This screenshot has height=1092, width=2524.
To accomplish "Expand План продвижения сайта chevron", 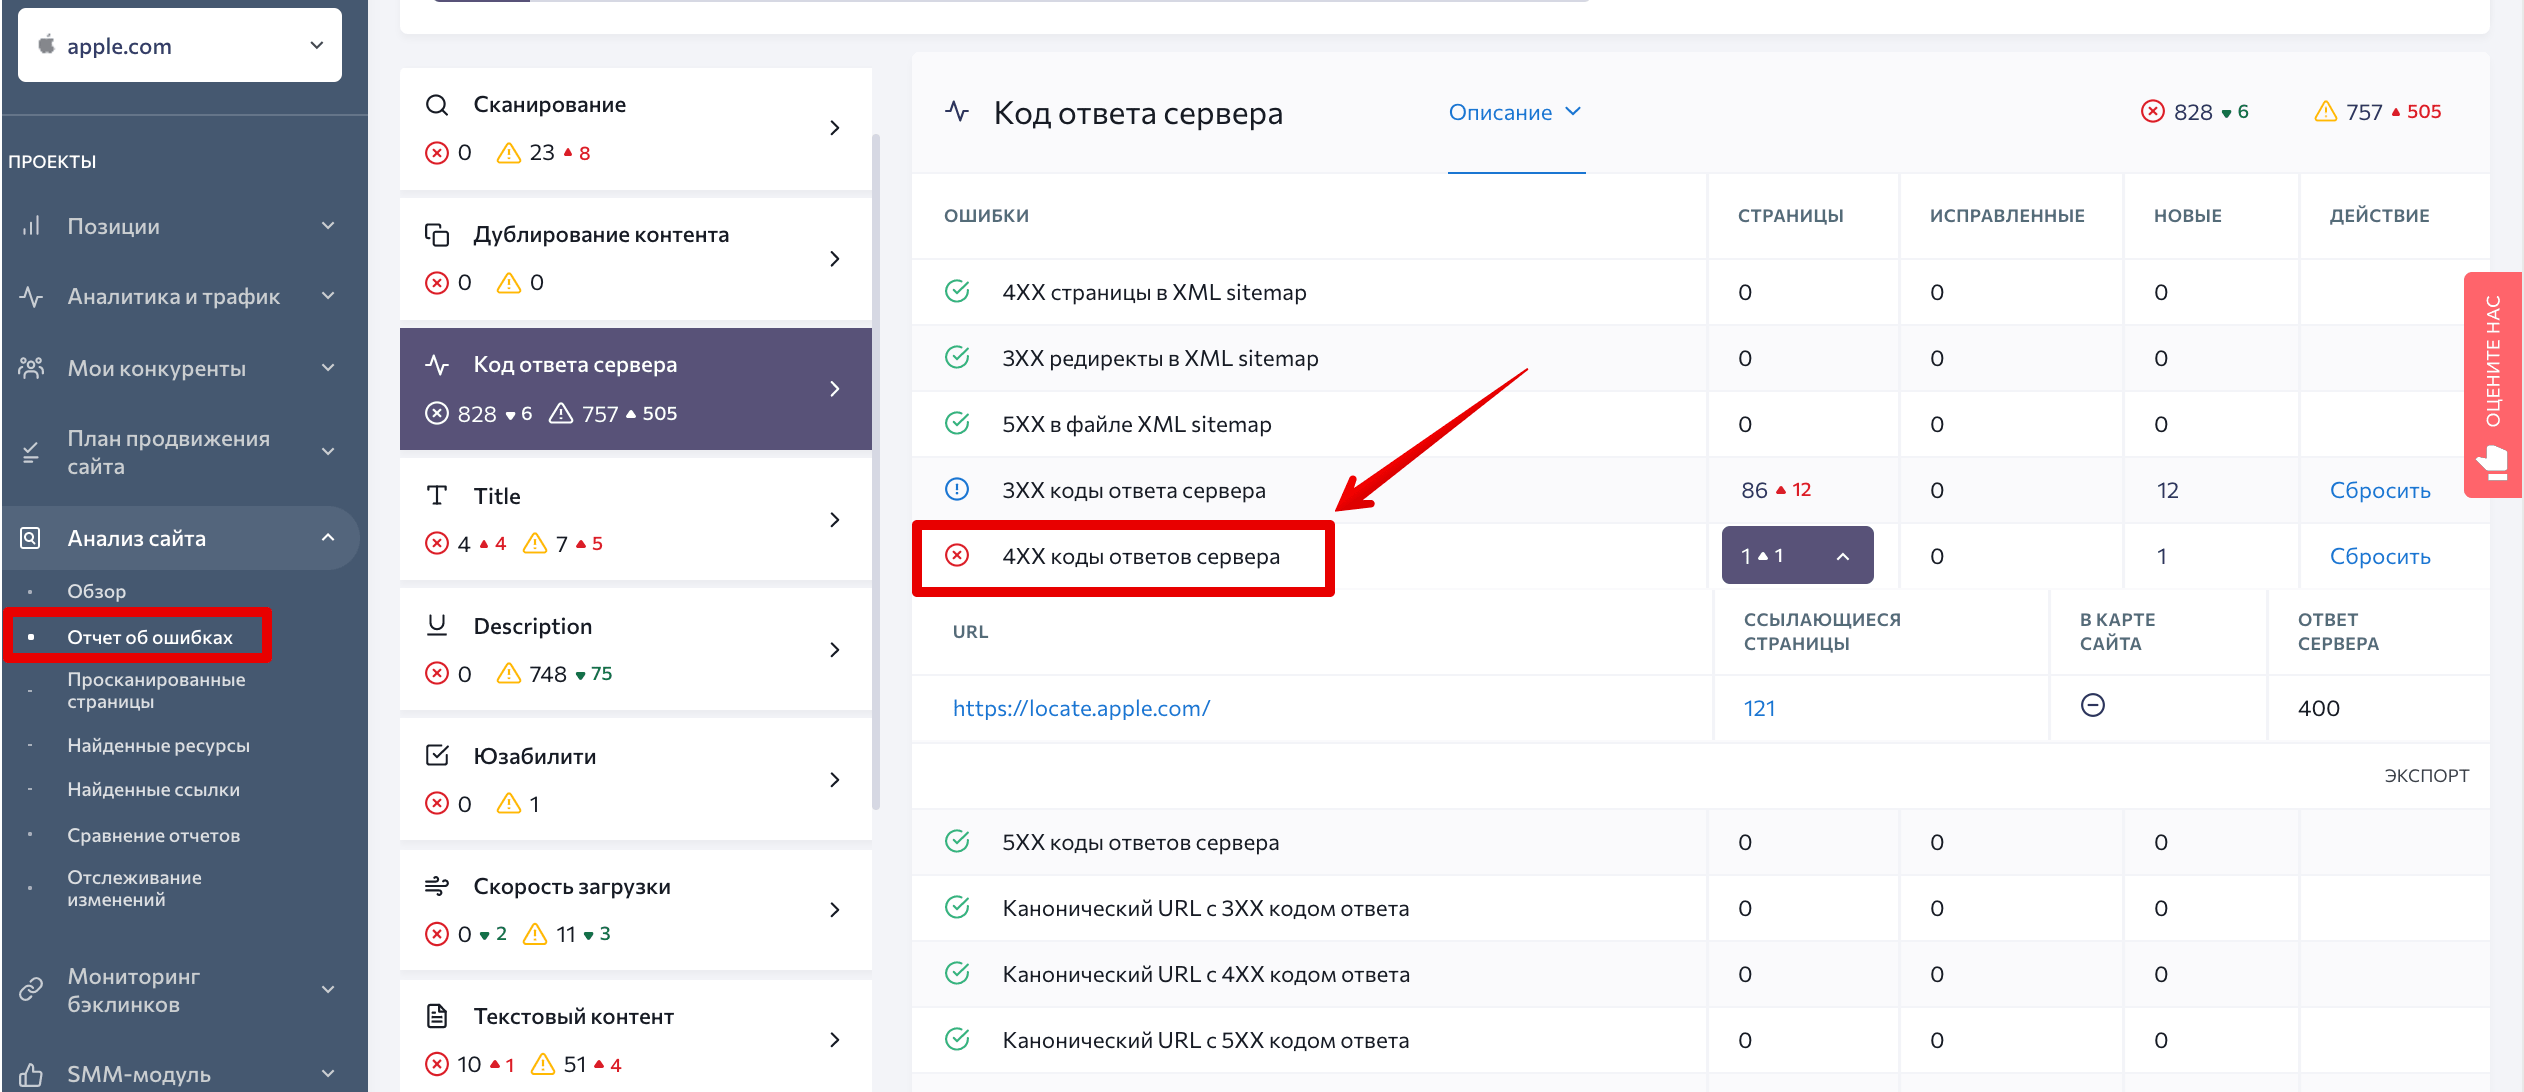I will (x=328, y=452).
